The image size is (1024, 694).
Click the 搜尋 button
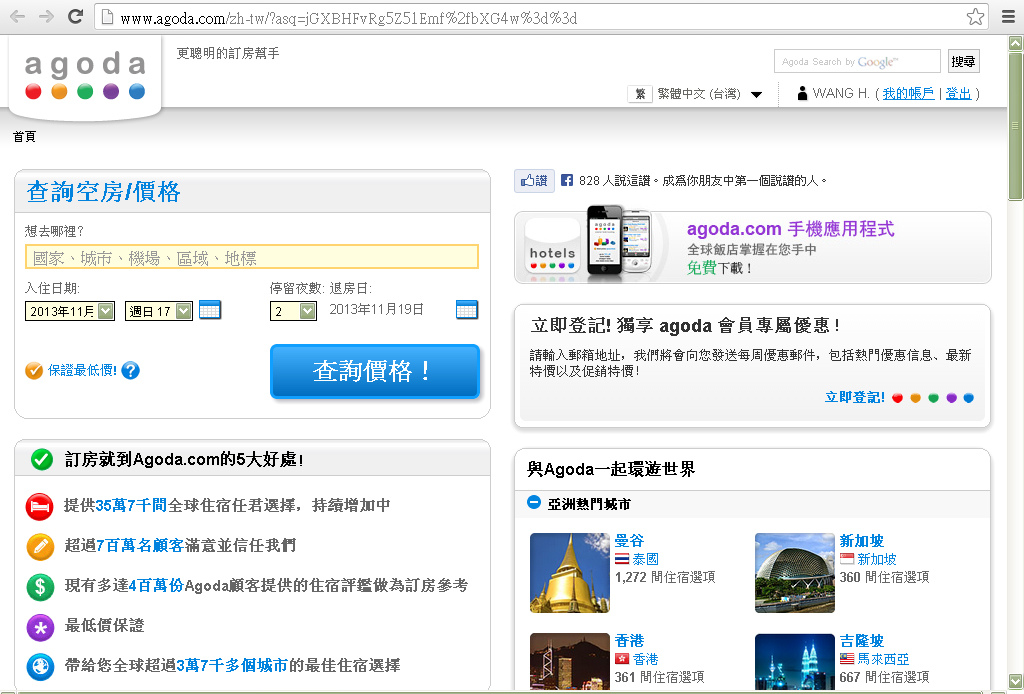[x=963, y=61]
